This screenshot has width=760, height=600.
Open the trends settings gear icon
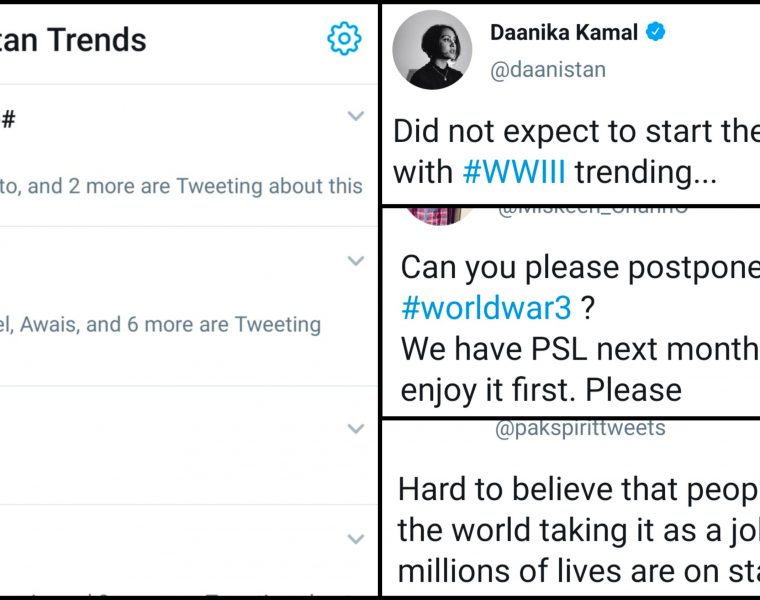[x=344, y=39]
